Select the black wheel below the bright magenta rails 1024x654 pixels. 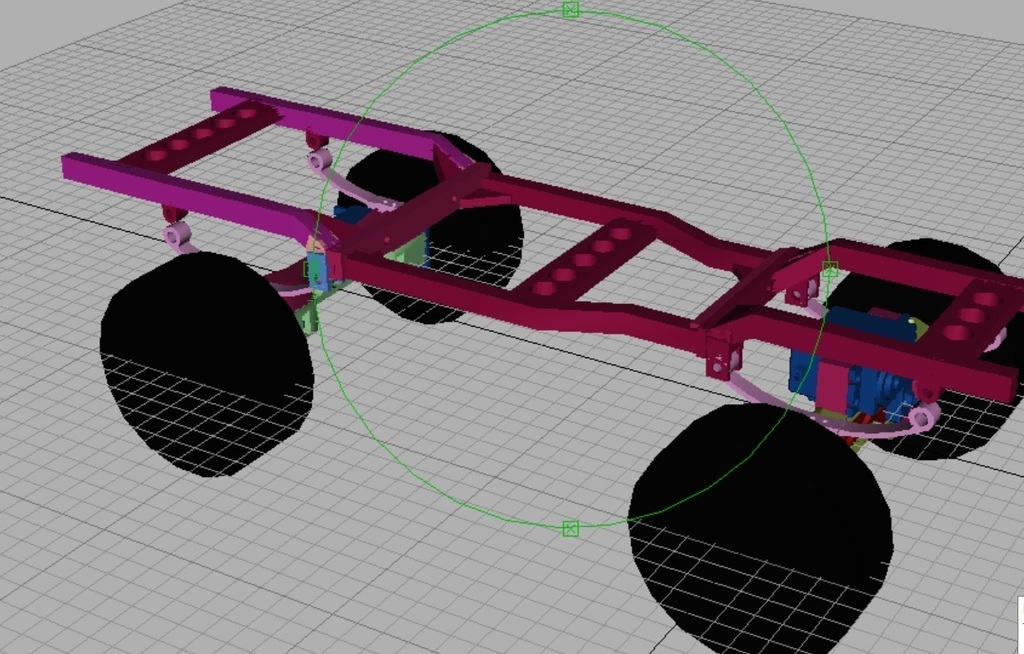point(206,363)
